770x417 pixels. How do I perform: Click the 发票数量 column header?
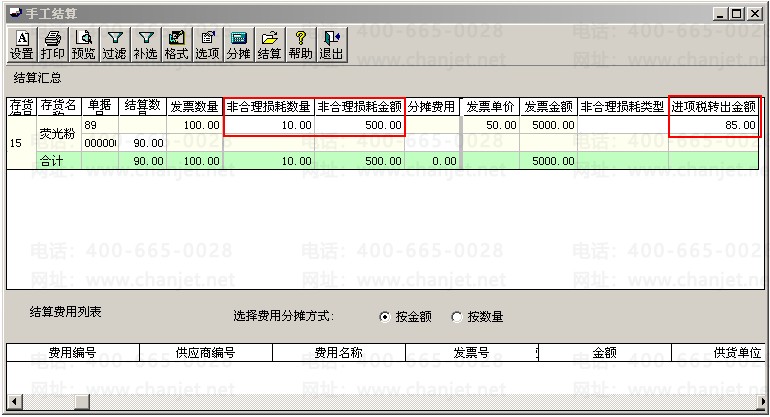point(194,107)
